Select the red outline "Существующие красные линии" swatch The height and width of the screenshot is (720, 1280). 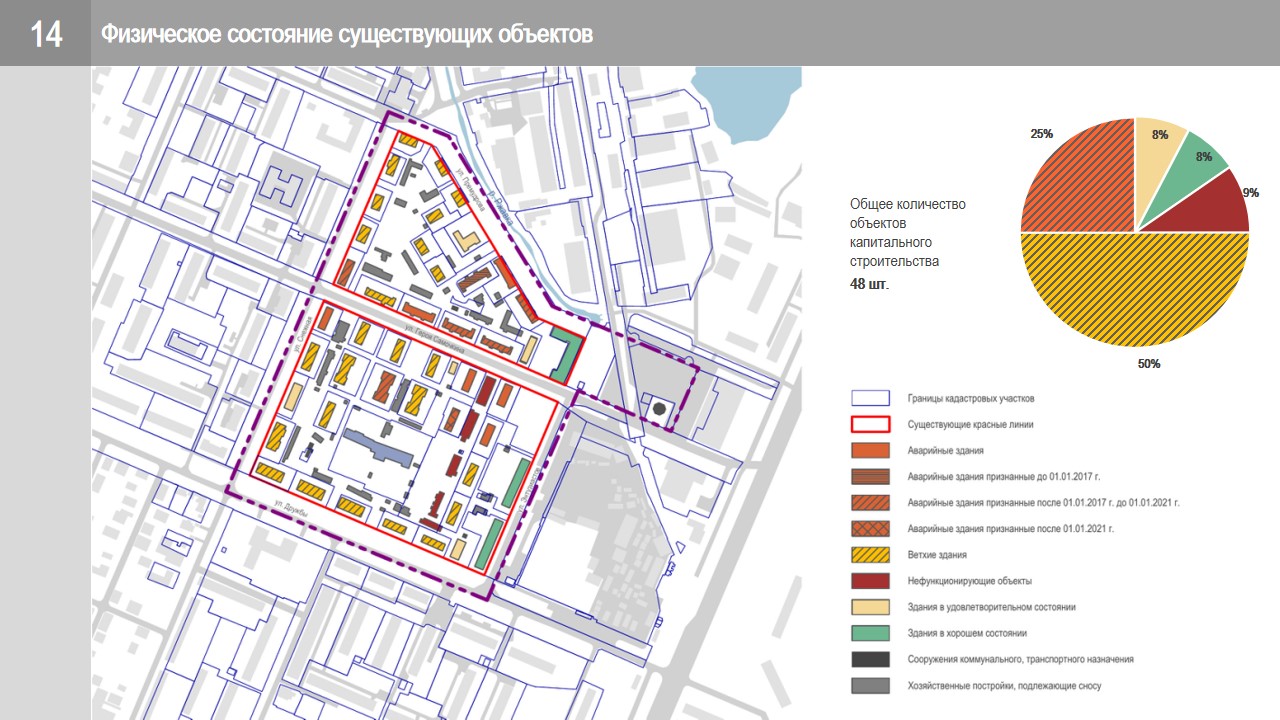pyautogui.click(x=870, y=424)
